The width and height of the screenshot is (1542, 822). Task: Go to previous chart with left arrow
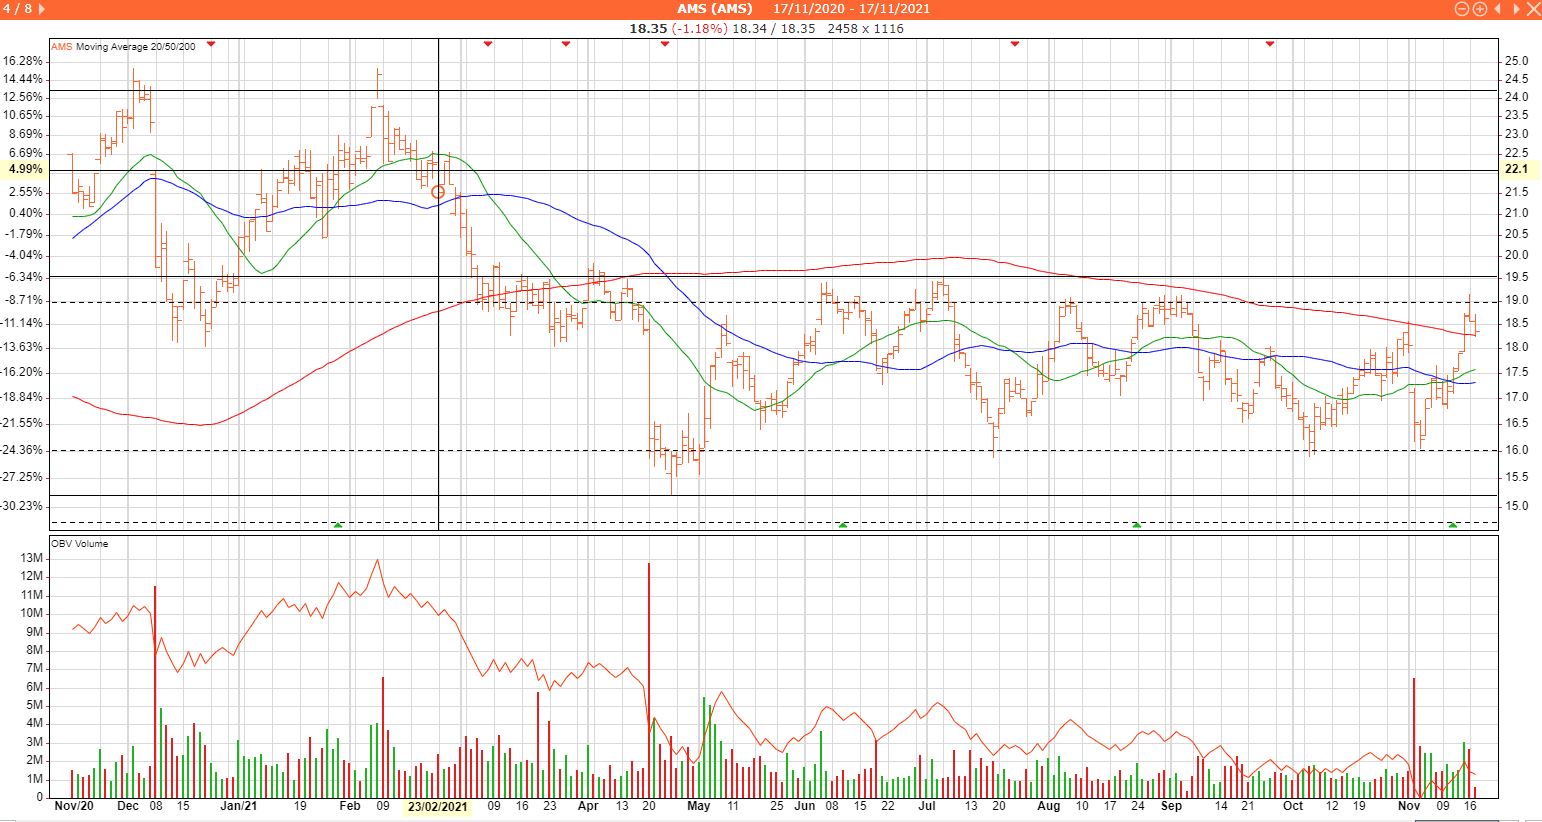[x=1498, y=9]
